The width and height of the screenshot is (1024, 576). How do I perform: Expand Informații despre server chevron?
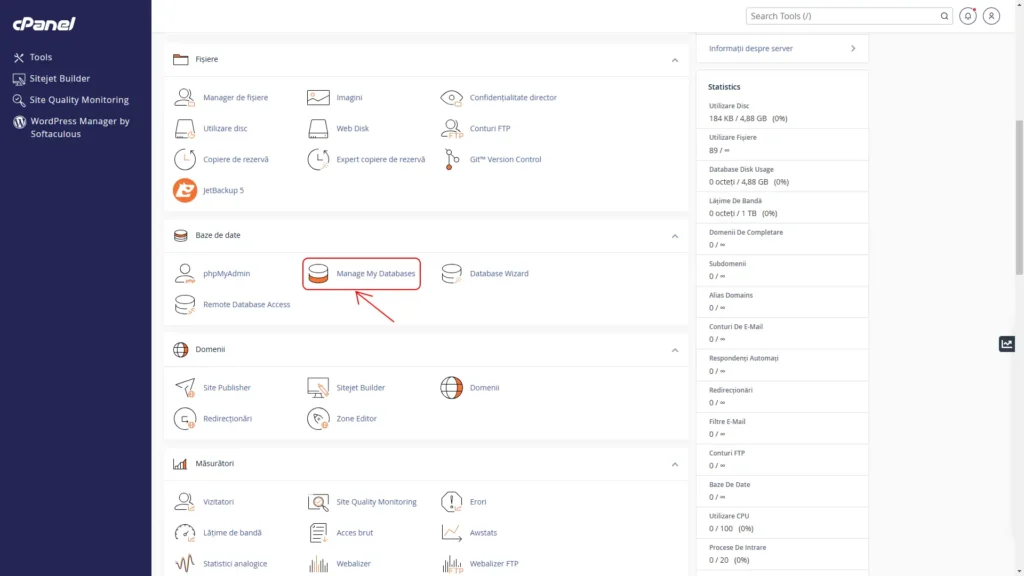[853, 48]
